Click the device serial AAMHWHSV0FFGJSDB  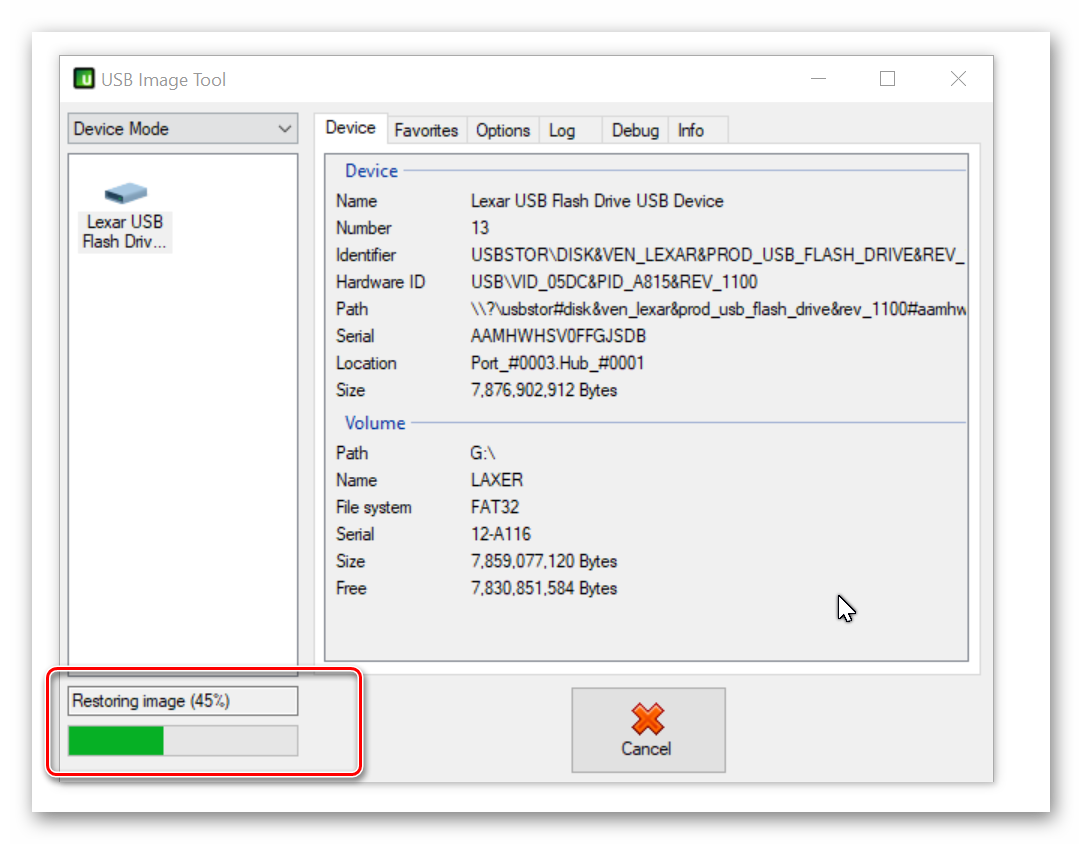click(558, 336)
